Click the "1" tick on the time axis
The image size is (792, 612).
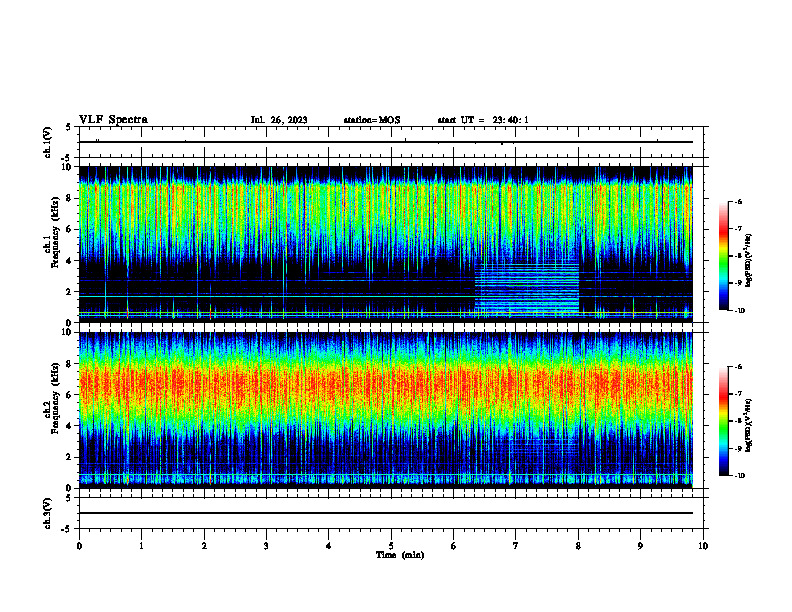(x=141, y=546)
